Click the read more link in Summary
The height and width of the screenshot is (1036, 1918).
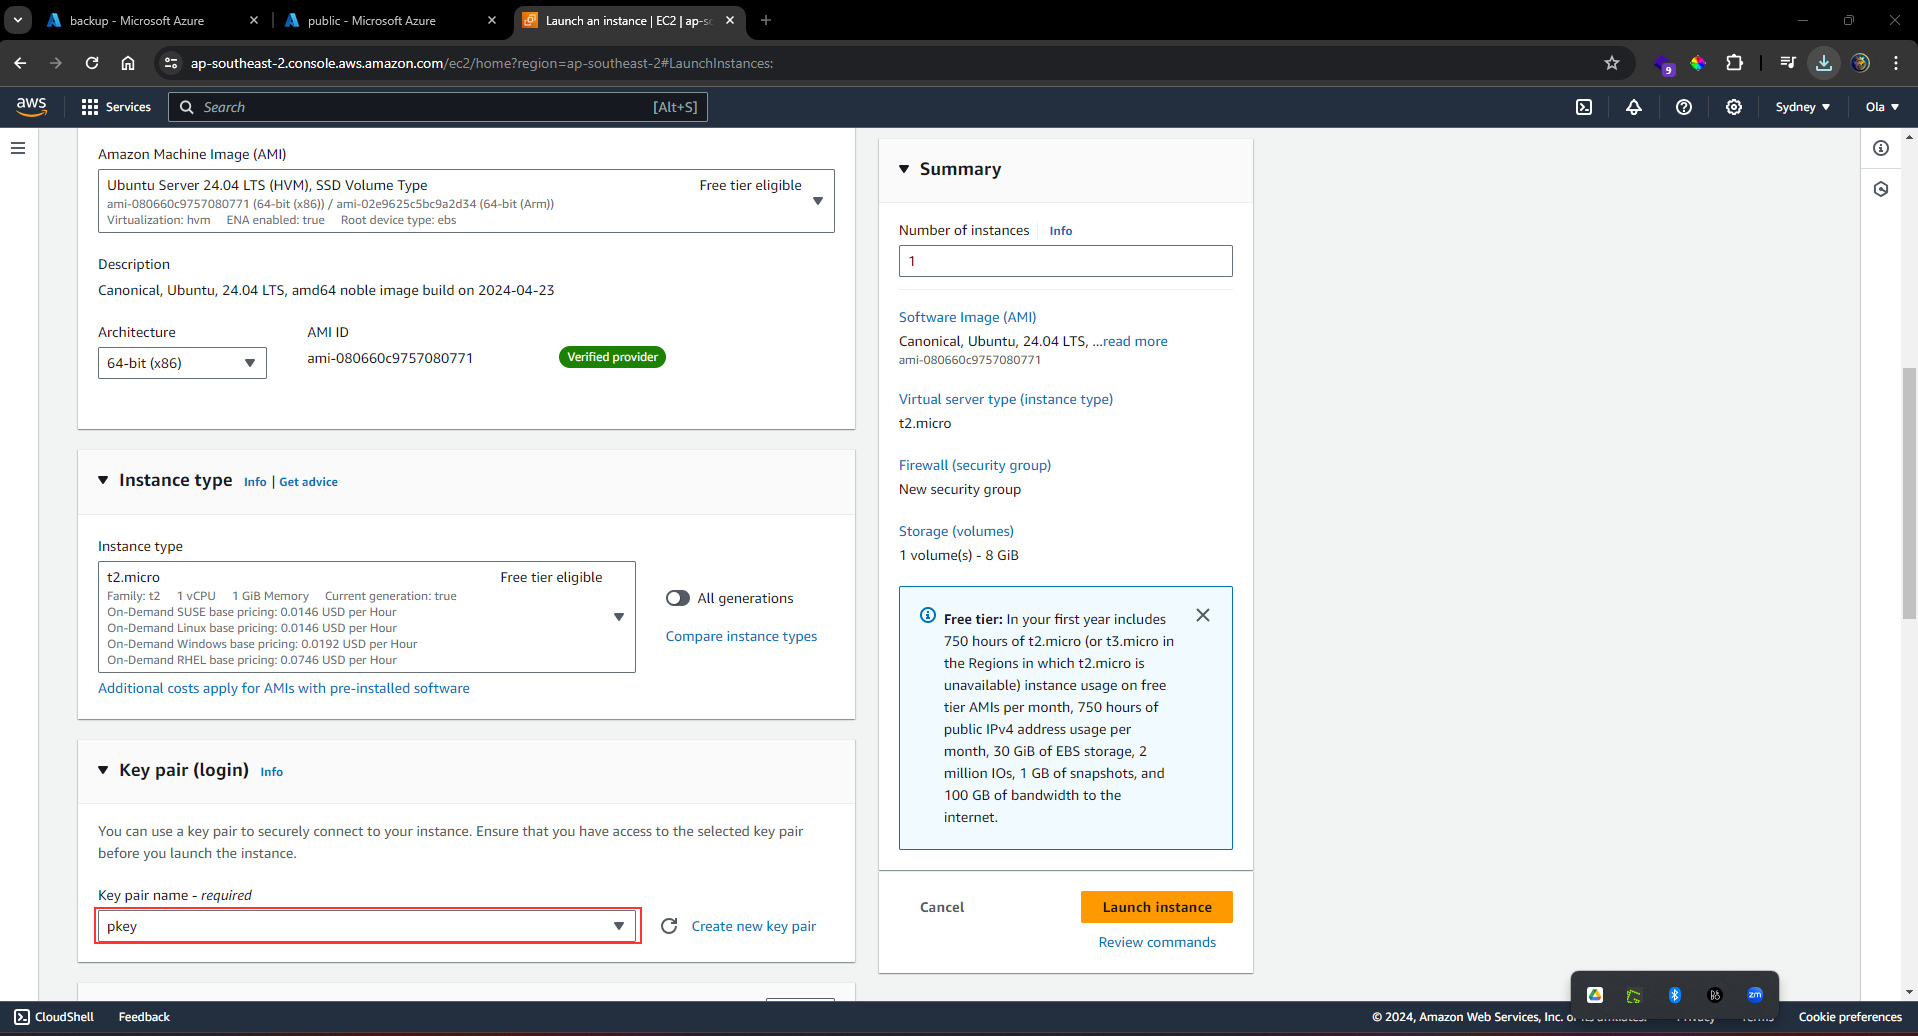pos(1135,341)
